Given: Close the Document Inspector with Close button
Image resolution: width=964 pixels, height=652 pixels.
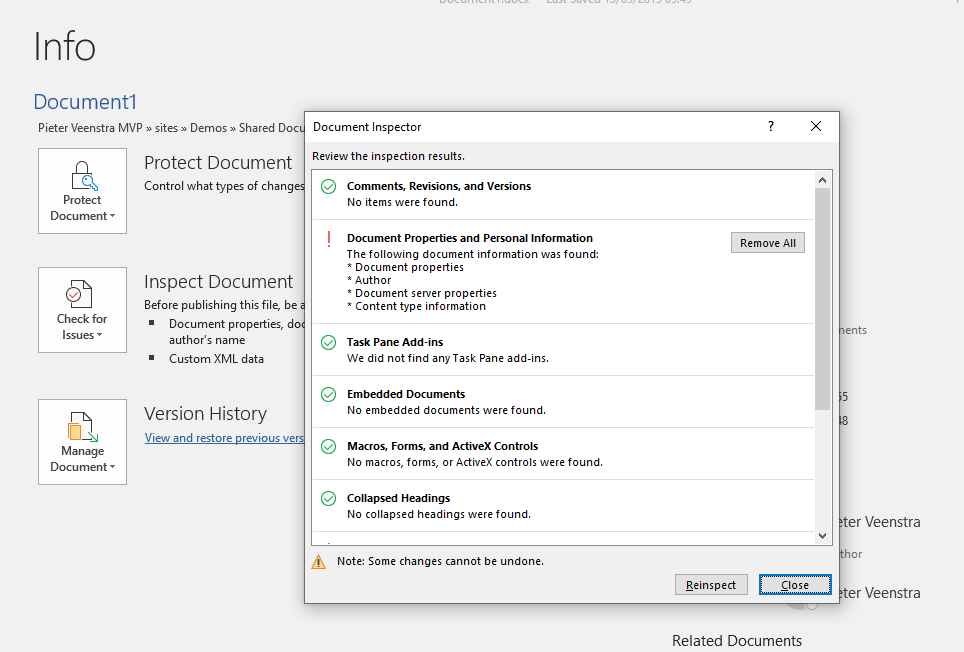Looking at the screenshot, I should [795, 585].
